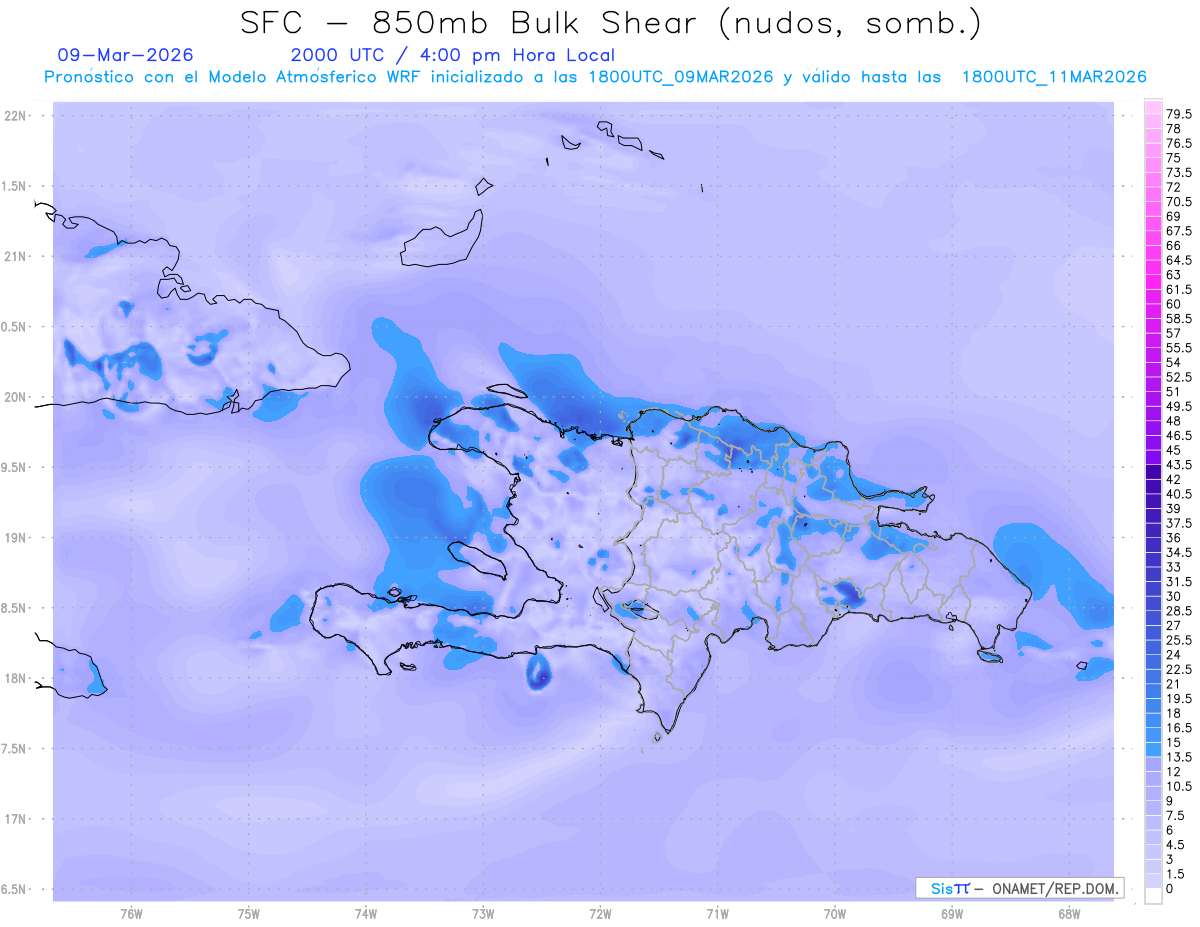This screenshot has height=927, width=1200.
Task: Click '(nudos, somb.)' in the title
Action: pos(853,23)
